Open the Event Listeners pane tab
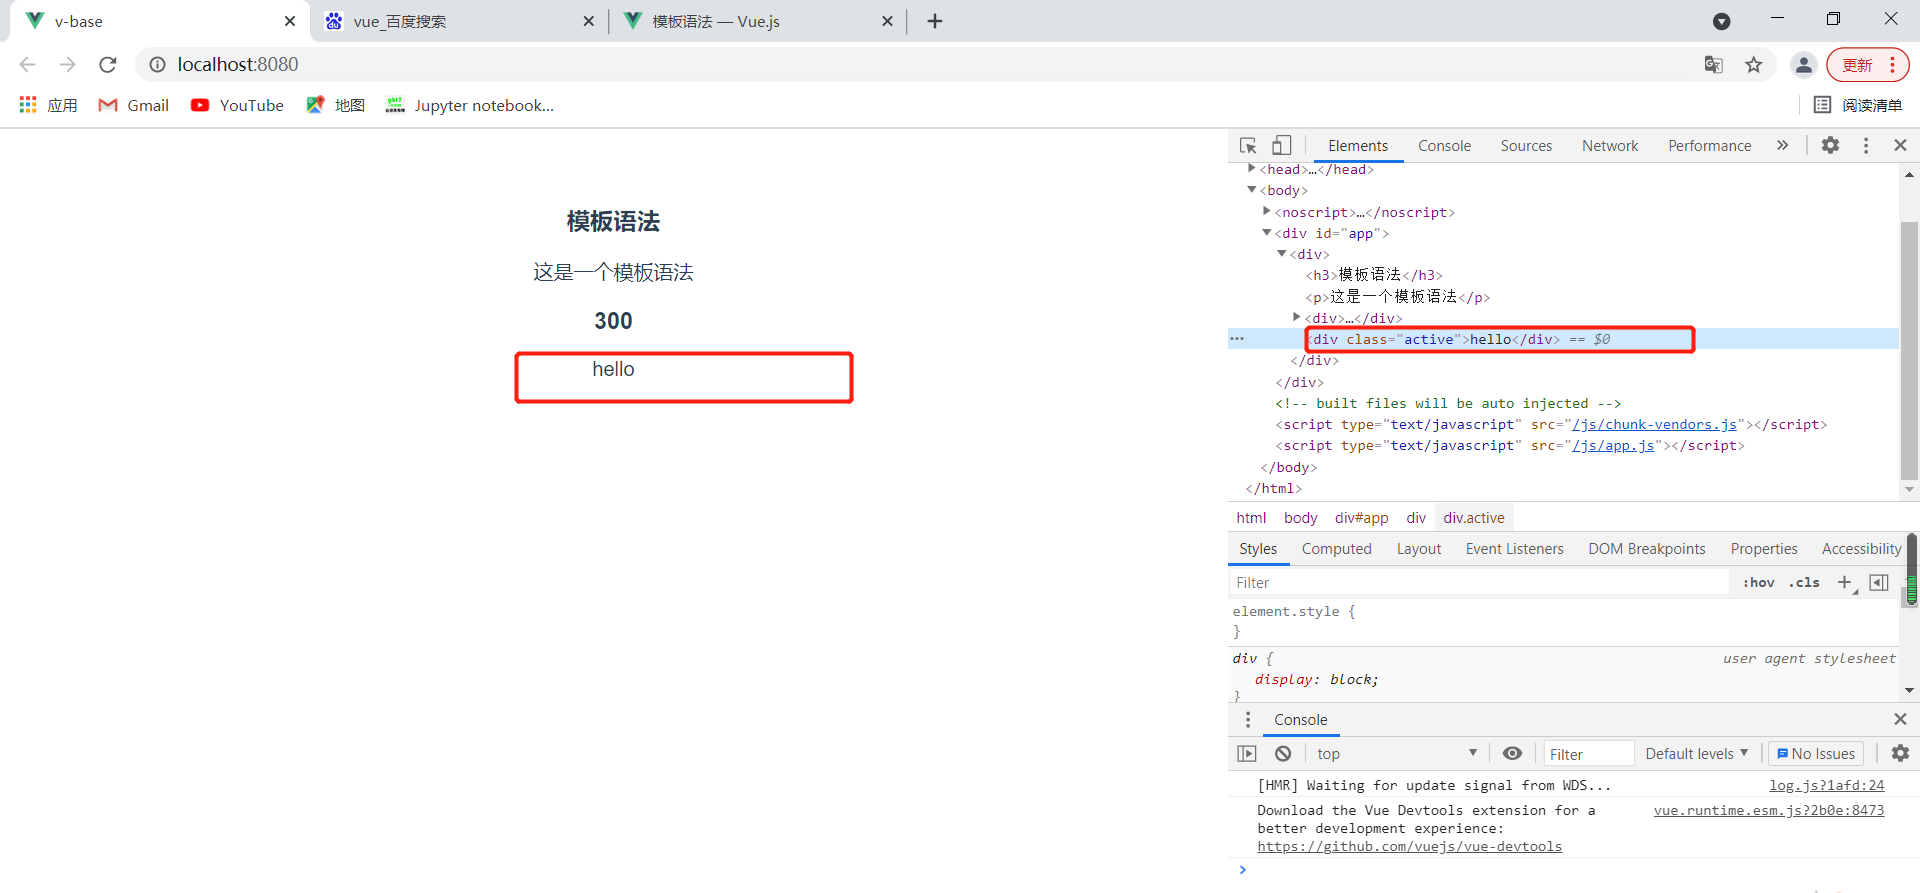 pyautogui.click(x=1514, y=548)
